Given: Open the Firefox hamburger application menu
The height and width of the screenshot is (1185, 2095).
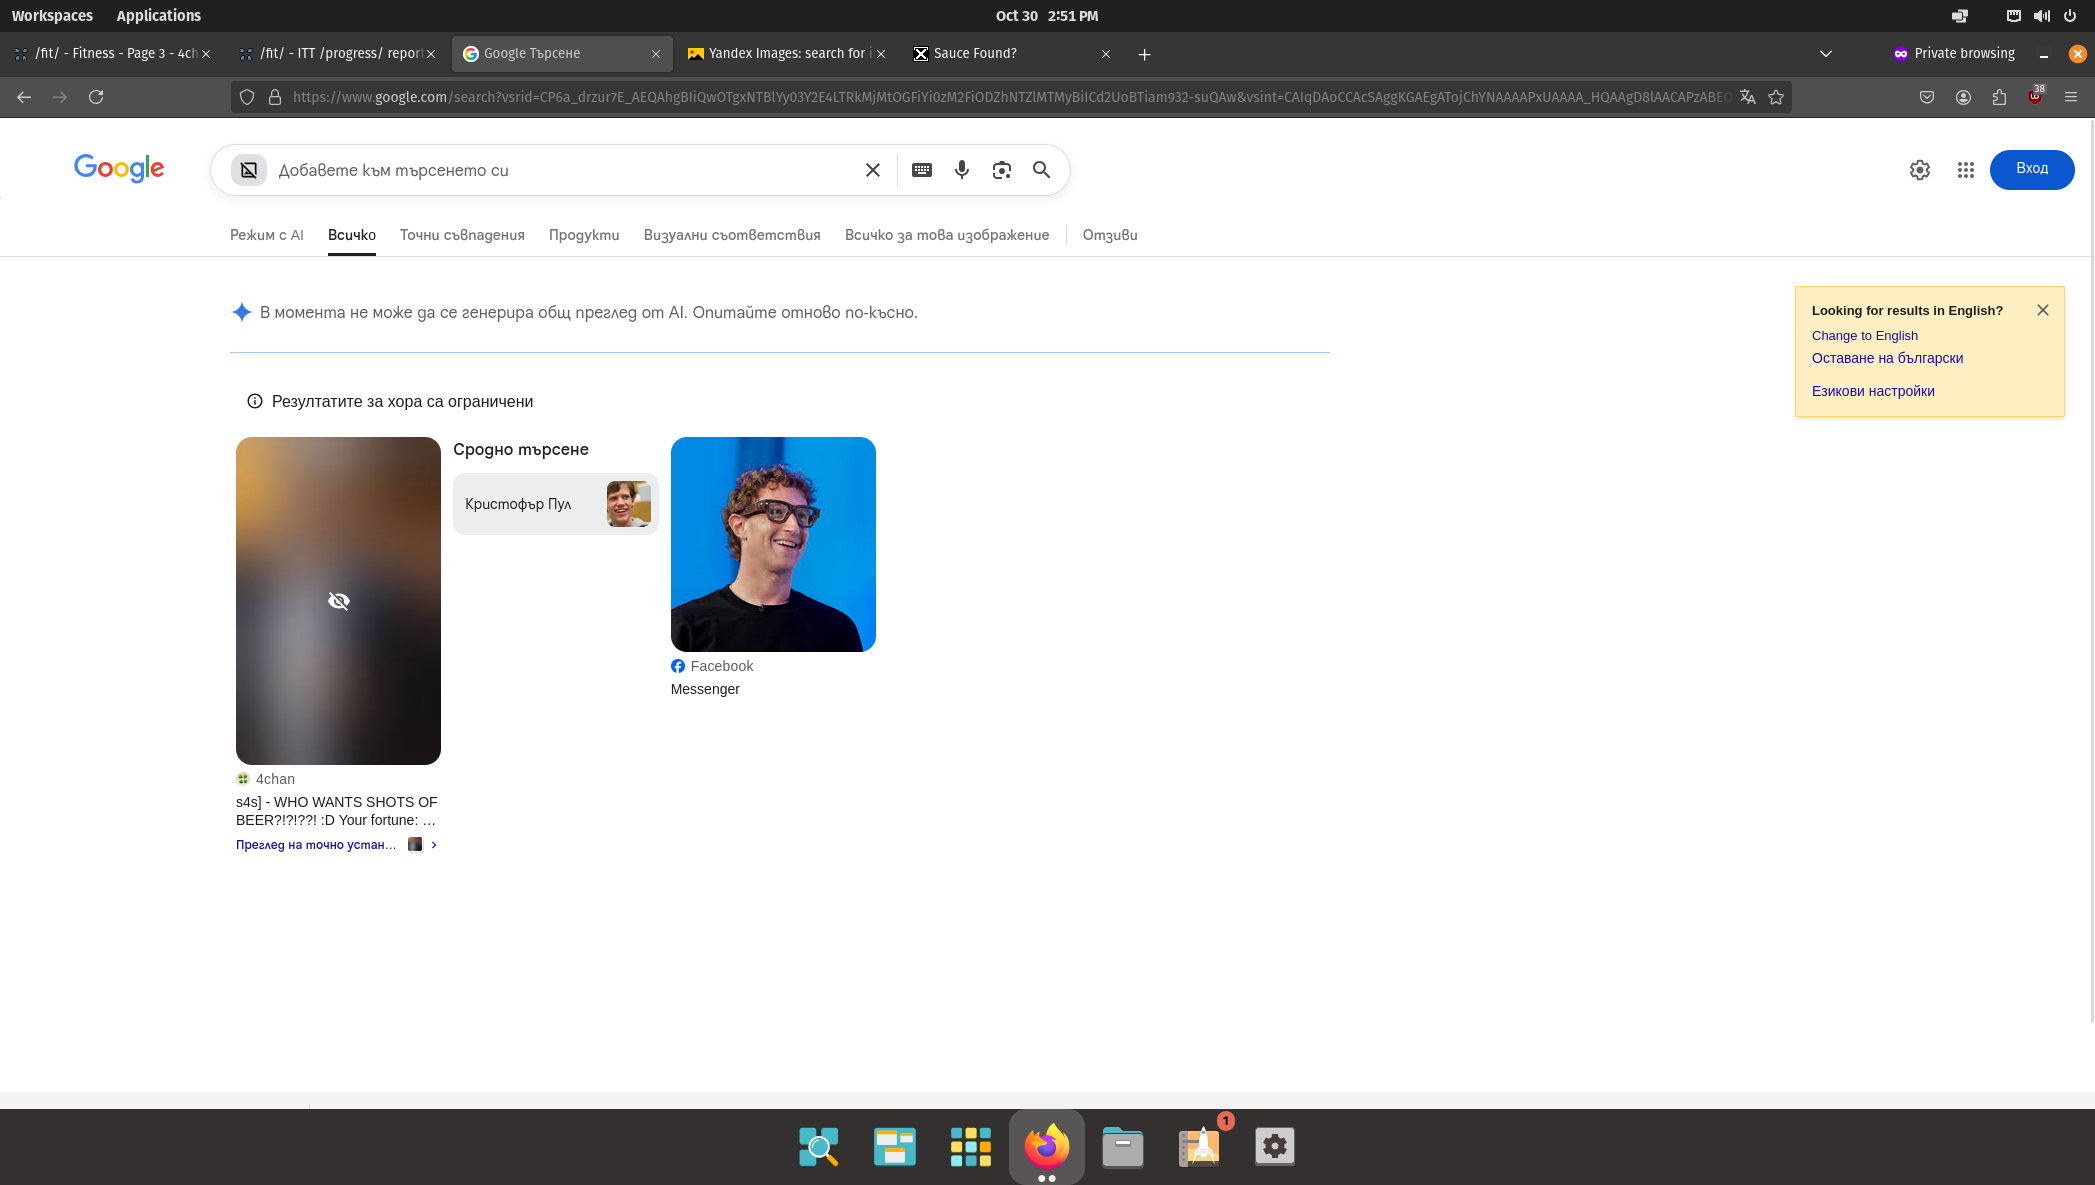Looking at the screenshot, I should 2071,97.
